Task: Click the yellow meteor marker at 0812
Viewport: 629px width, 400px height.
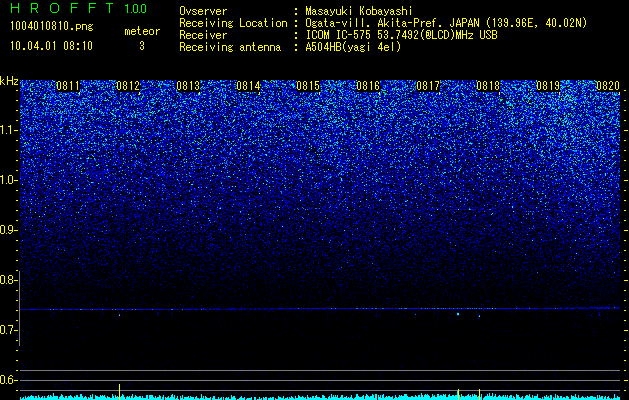Action: (x=120, y=392)
